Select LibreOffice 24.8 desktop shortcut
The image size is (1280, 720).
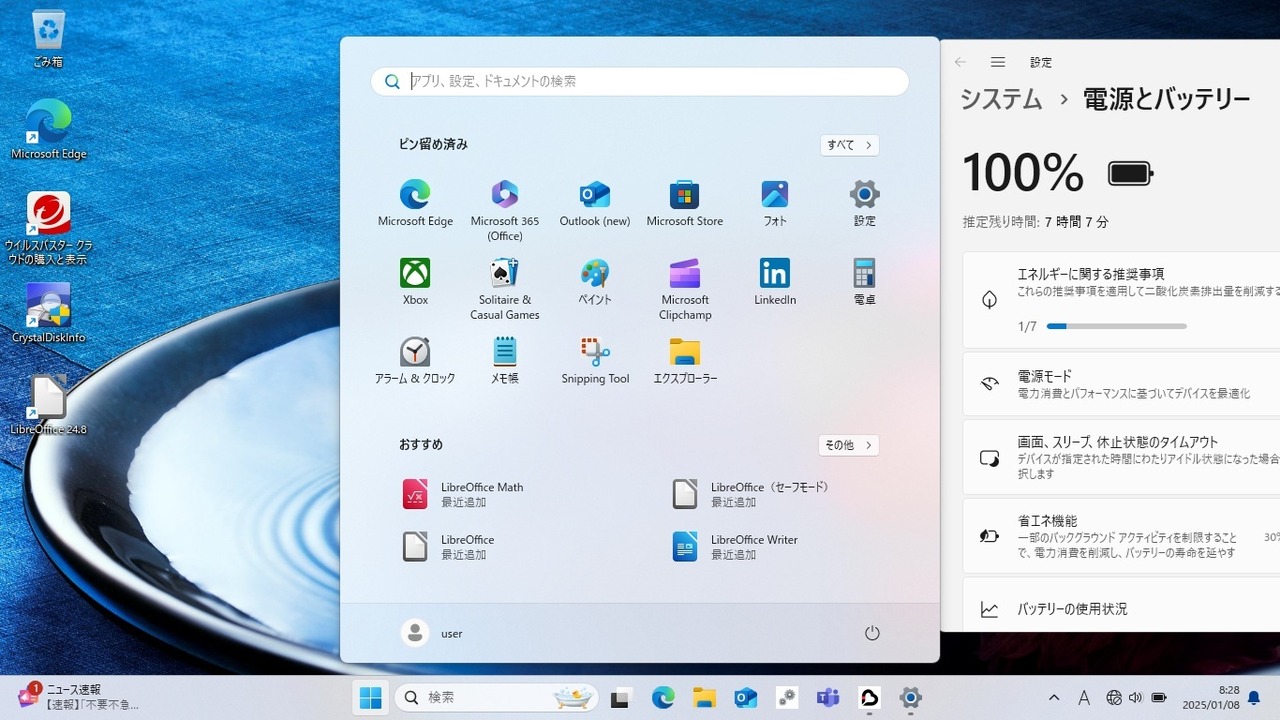(x=48, y=405)
